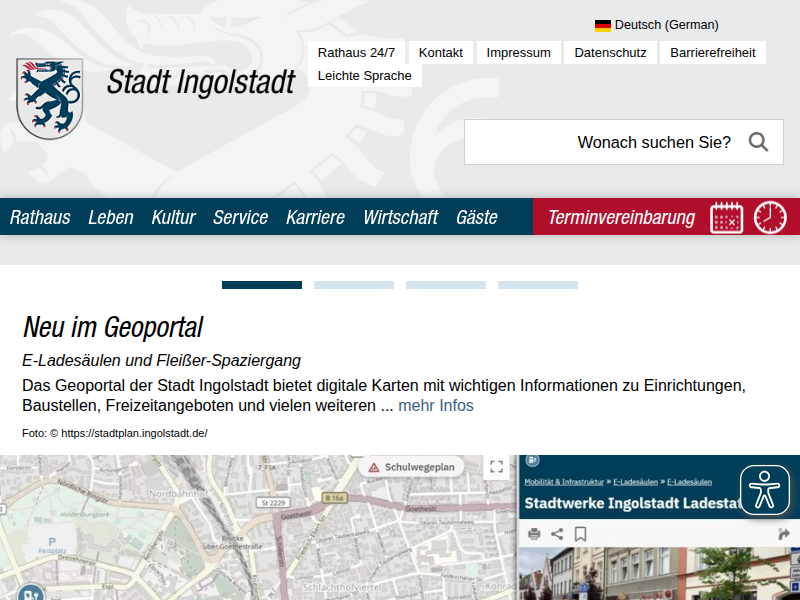
Task: Open the Rathaus main menu
Action: (x=40, y=217)
